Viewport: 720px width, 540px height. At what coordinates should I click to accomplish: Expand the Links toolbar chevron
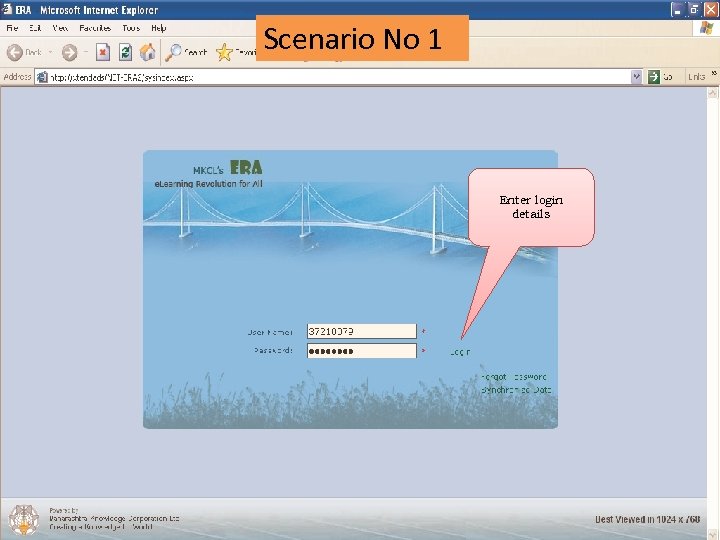pyautogui.click(x=714, y=73)
